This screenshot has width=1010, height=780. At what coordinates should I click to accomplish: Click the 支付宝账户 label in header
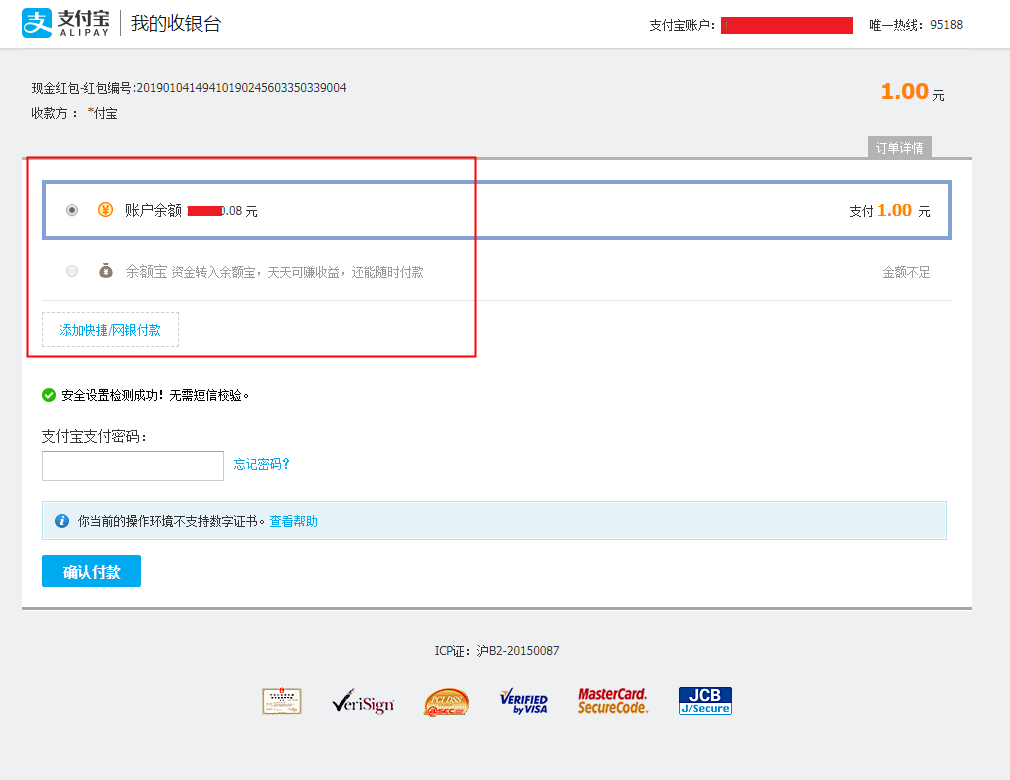point(682,25)
